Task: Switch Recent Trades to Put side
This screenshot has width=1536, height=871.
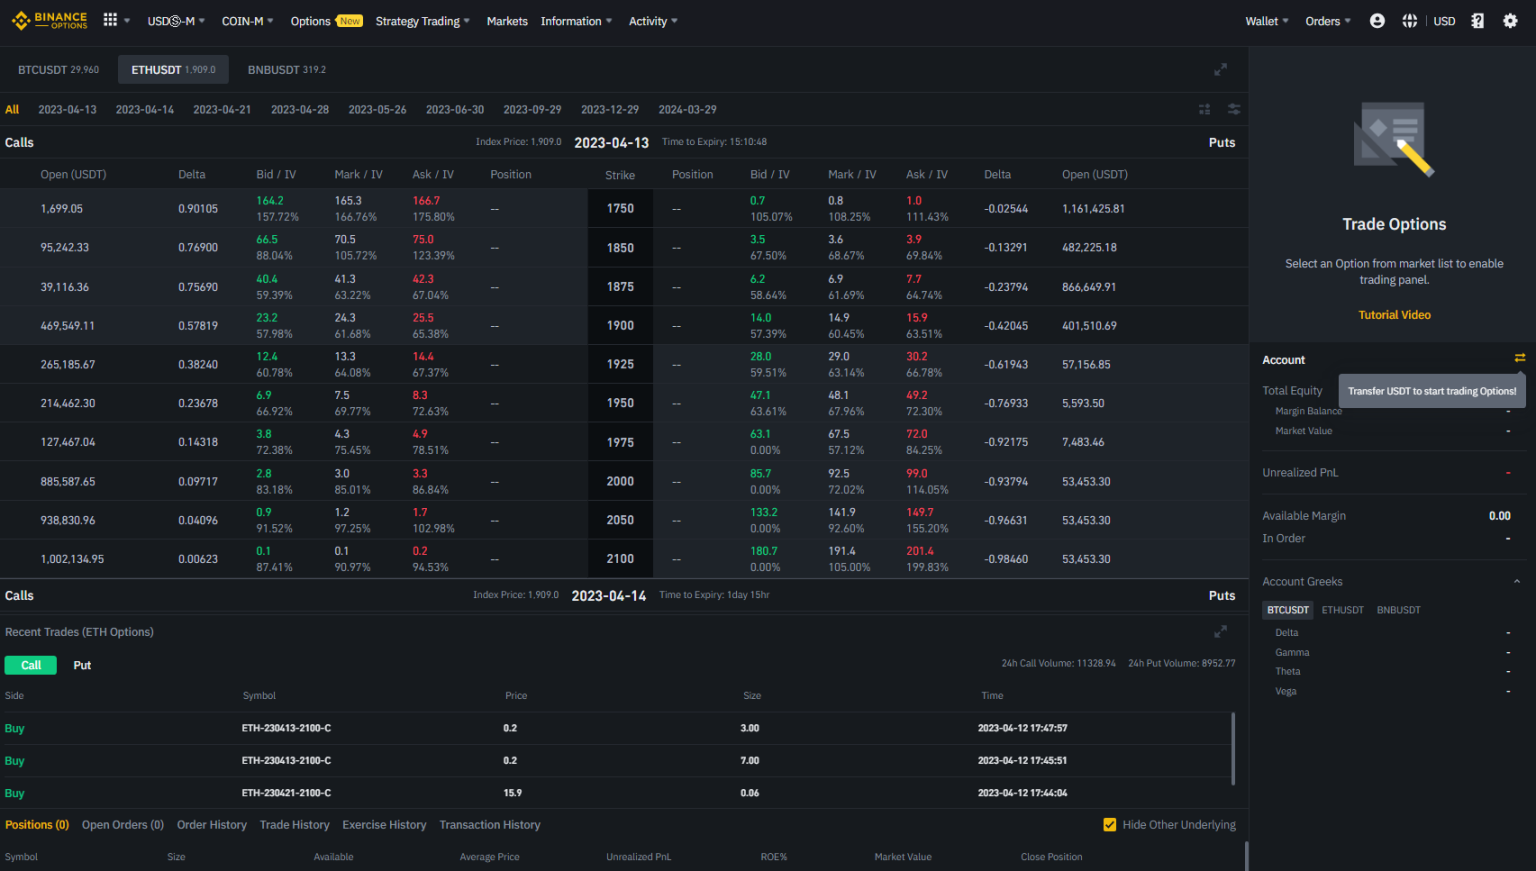Action: pos(81,664)
